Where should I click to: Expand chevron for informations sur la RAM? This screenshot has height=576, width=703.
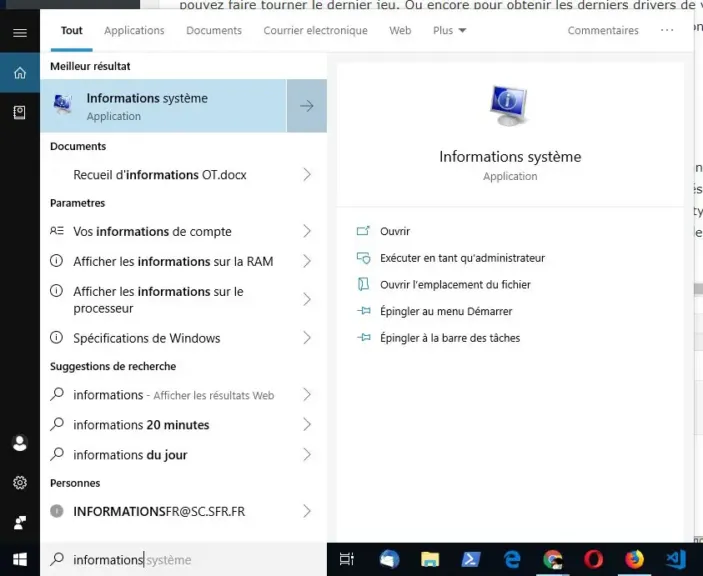pyautogui.click(x=307, y=261)
